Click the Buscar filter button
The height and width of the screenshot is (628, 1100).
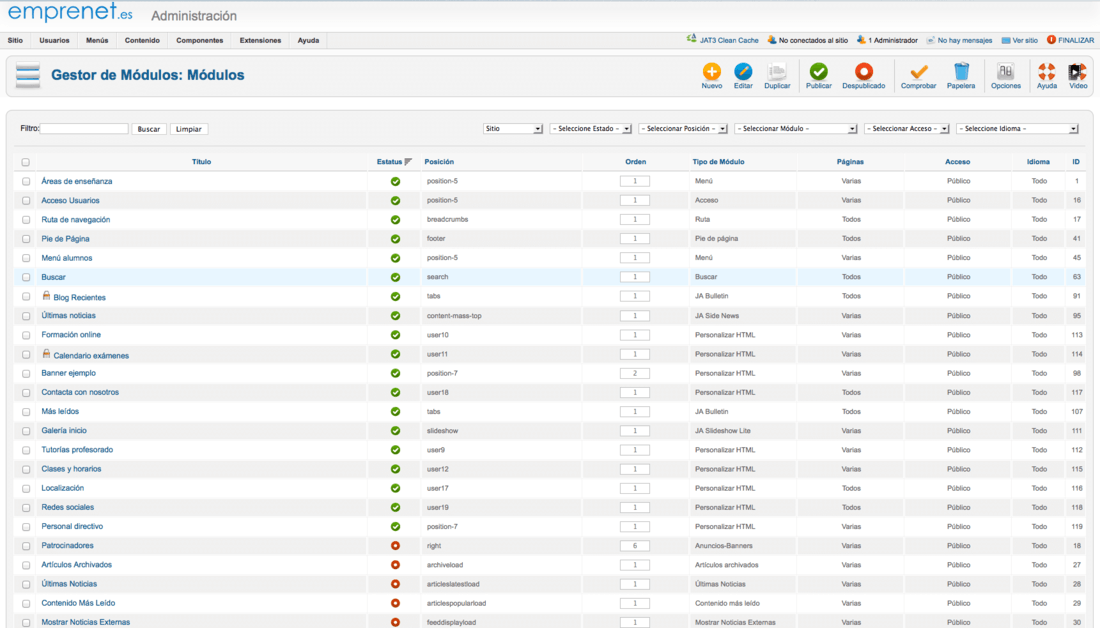click(x=149, y=129)
